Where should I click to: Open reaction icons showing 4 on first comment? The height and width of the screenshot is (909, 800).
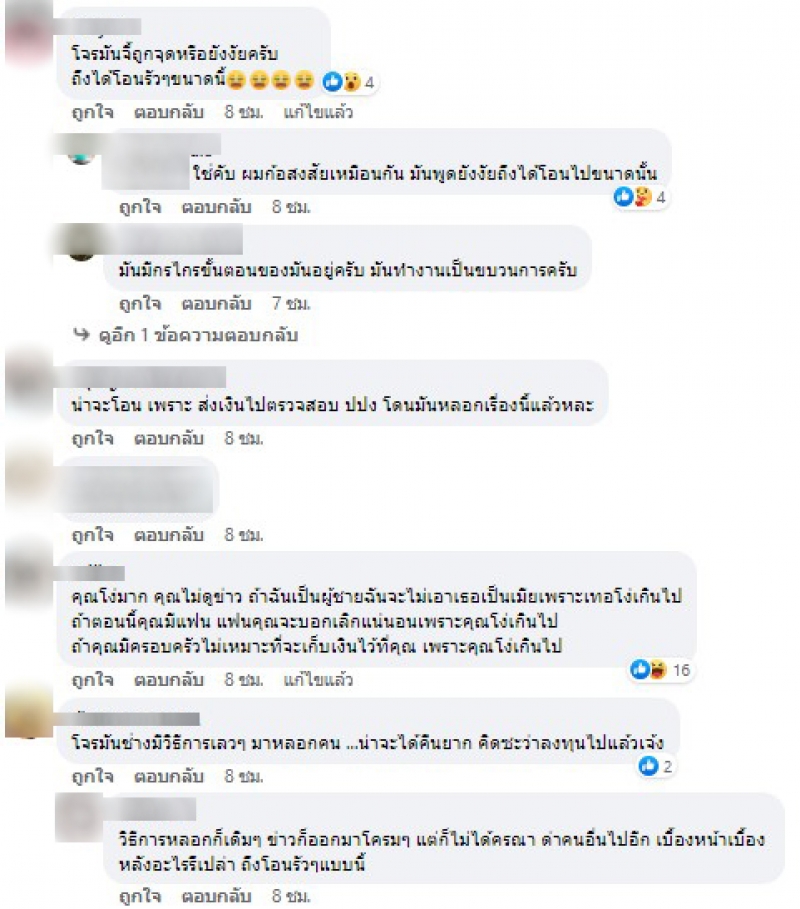pyautogui.click(x=349, y=82)
